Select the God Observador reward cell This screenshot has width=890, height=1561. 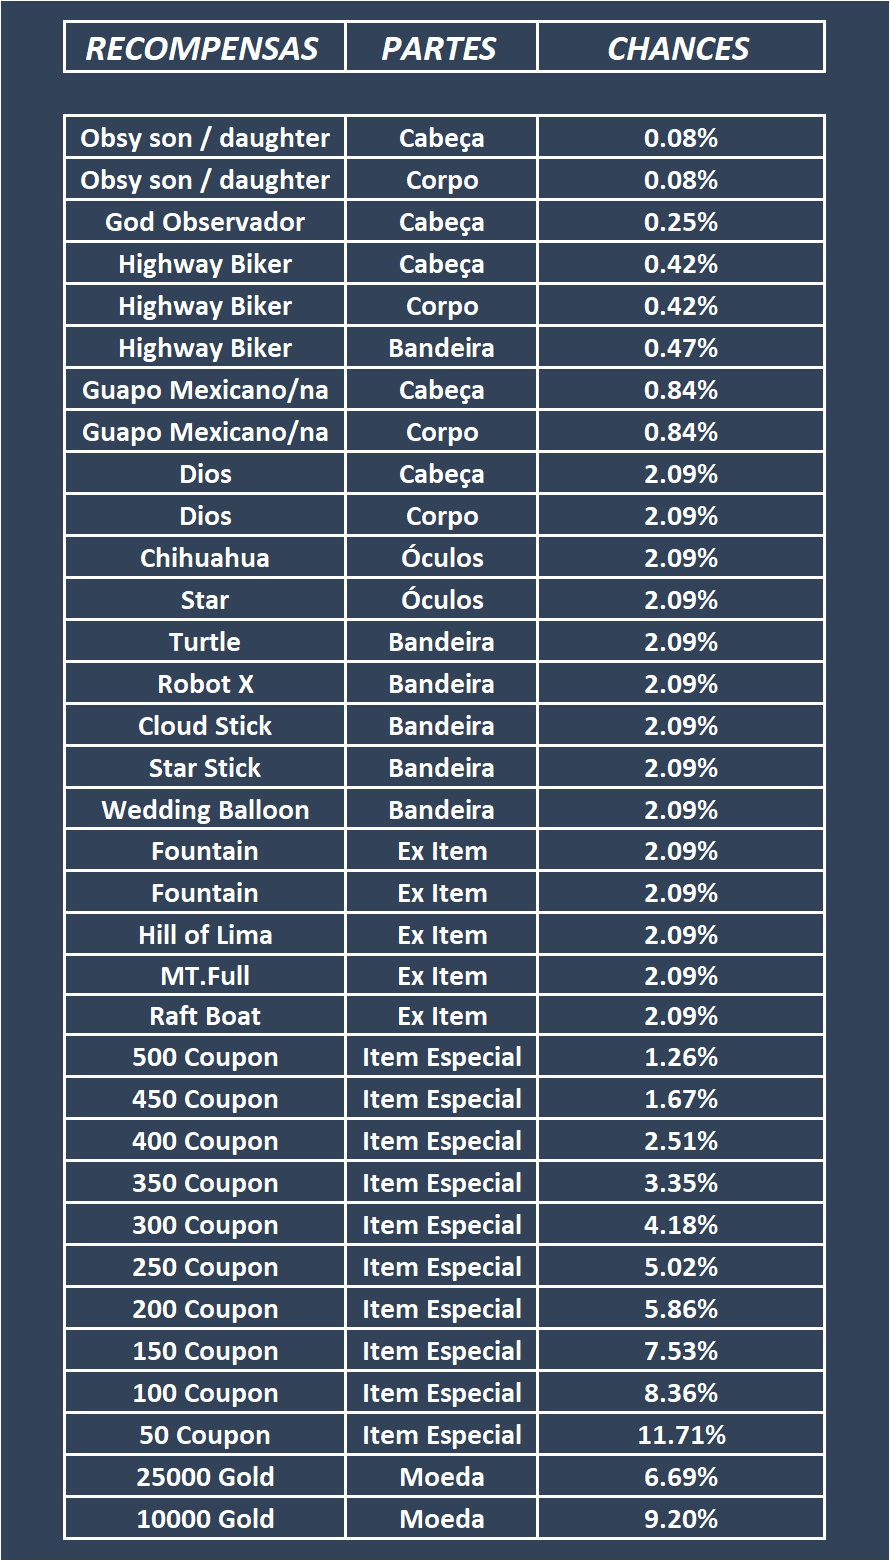[x=205, y=222]
